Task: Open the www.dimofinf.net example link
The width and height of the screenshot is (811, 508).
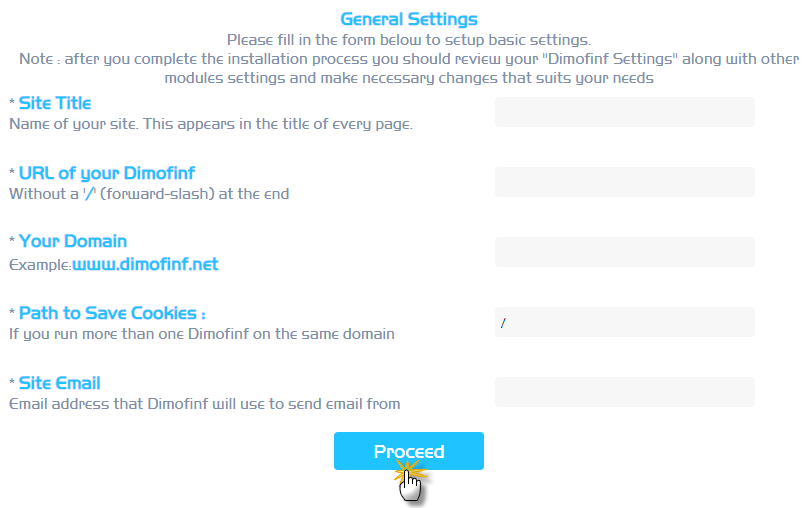Action: (x=145, y=264)
